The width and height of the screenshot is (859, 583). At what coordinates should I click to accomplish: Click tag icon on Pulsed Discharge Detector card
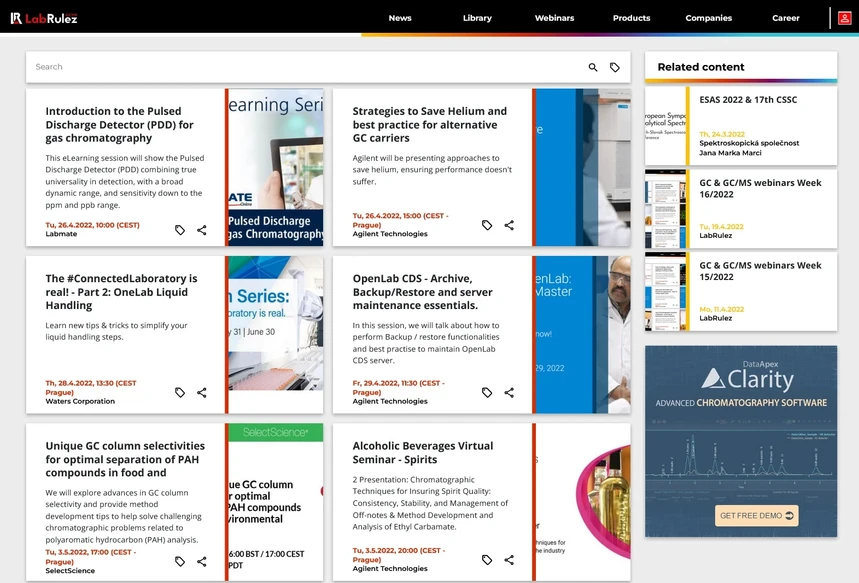coord(180,230)
